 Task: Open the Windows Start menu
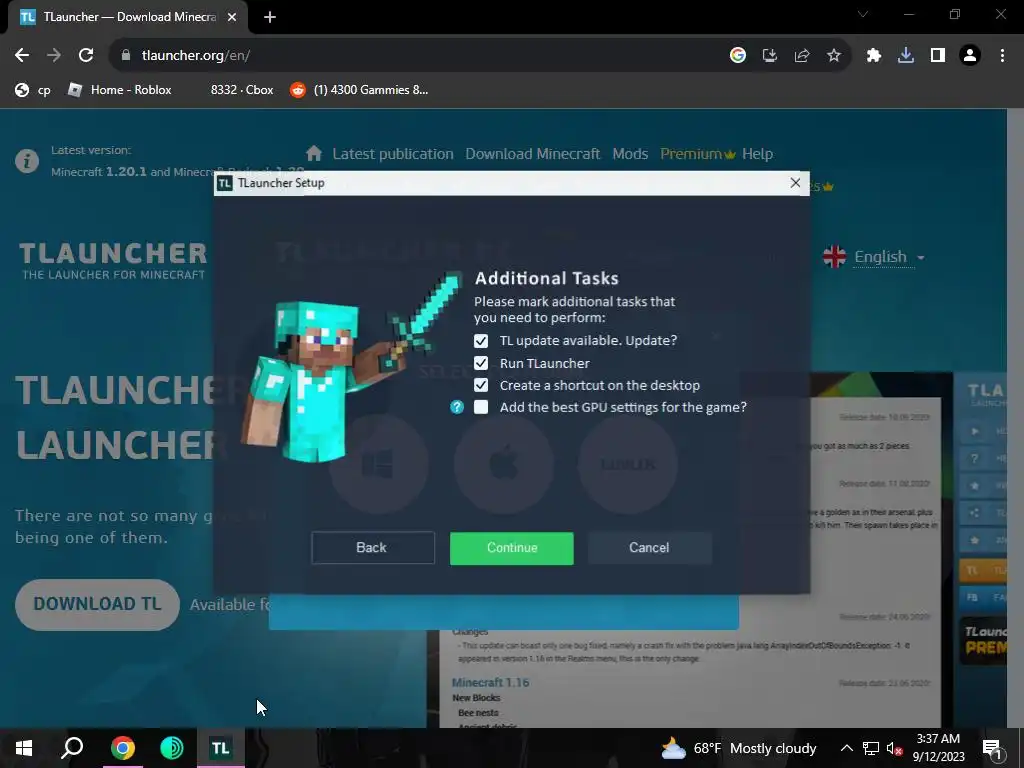click(24, 748)
